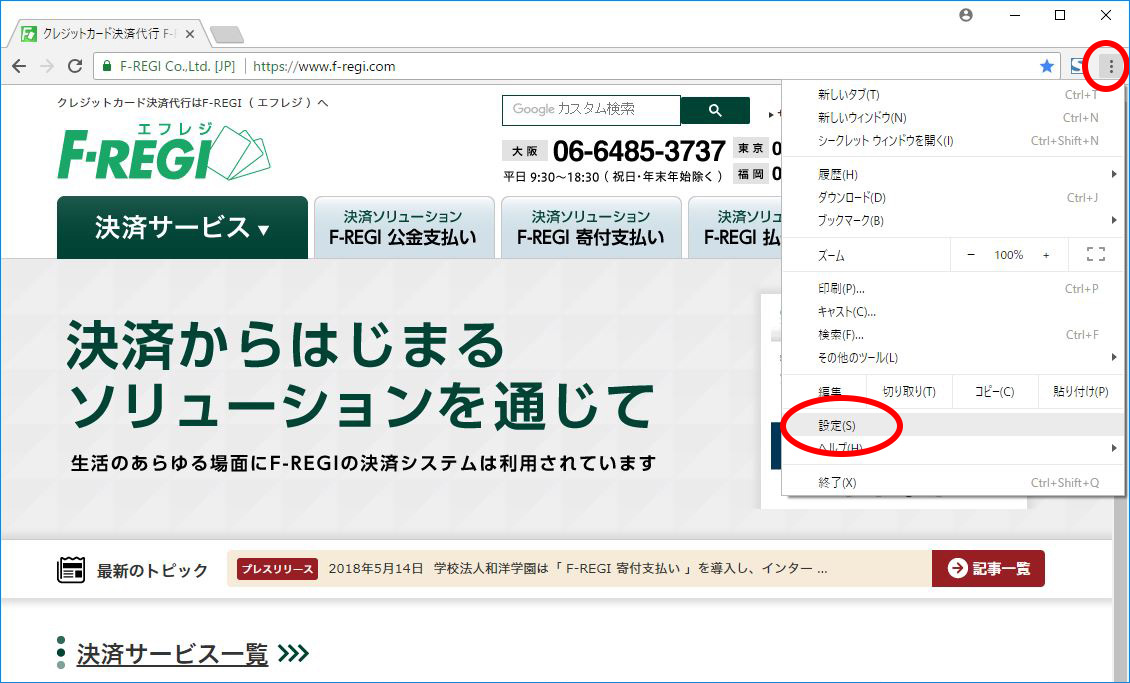The height and width of the screenshot is (683, 1130).
Task: Decrease zoom with the minus button
Action: click(971, 255)
